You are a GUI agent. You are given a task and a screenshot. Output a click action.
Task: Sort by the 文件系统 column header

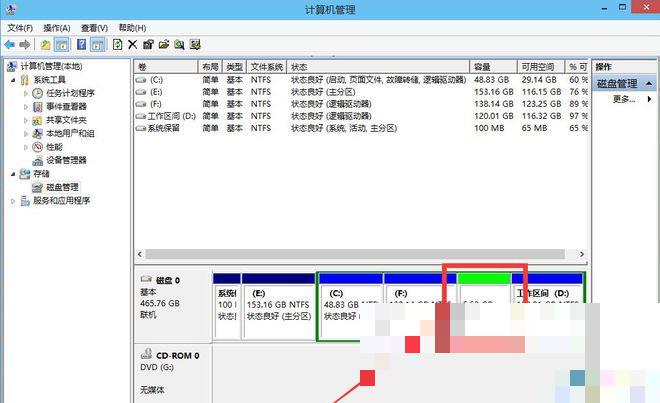tap(266, 67)
